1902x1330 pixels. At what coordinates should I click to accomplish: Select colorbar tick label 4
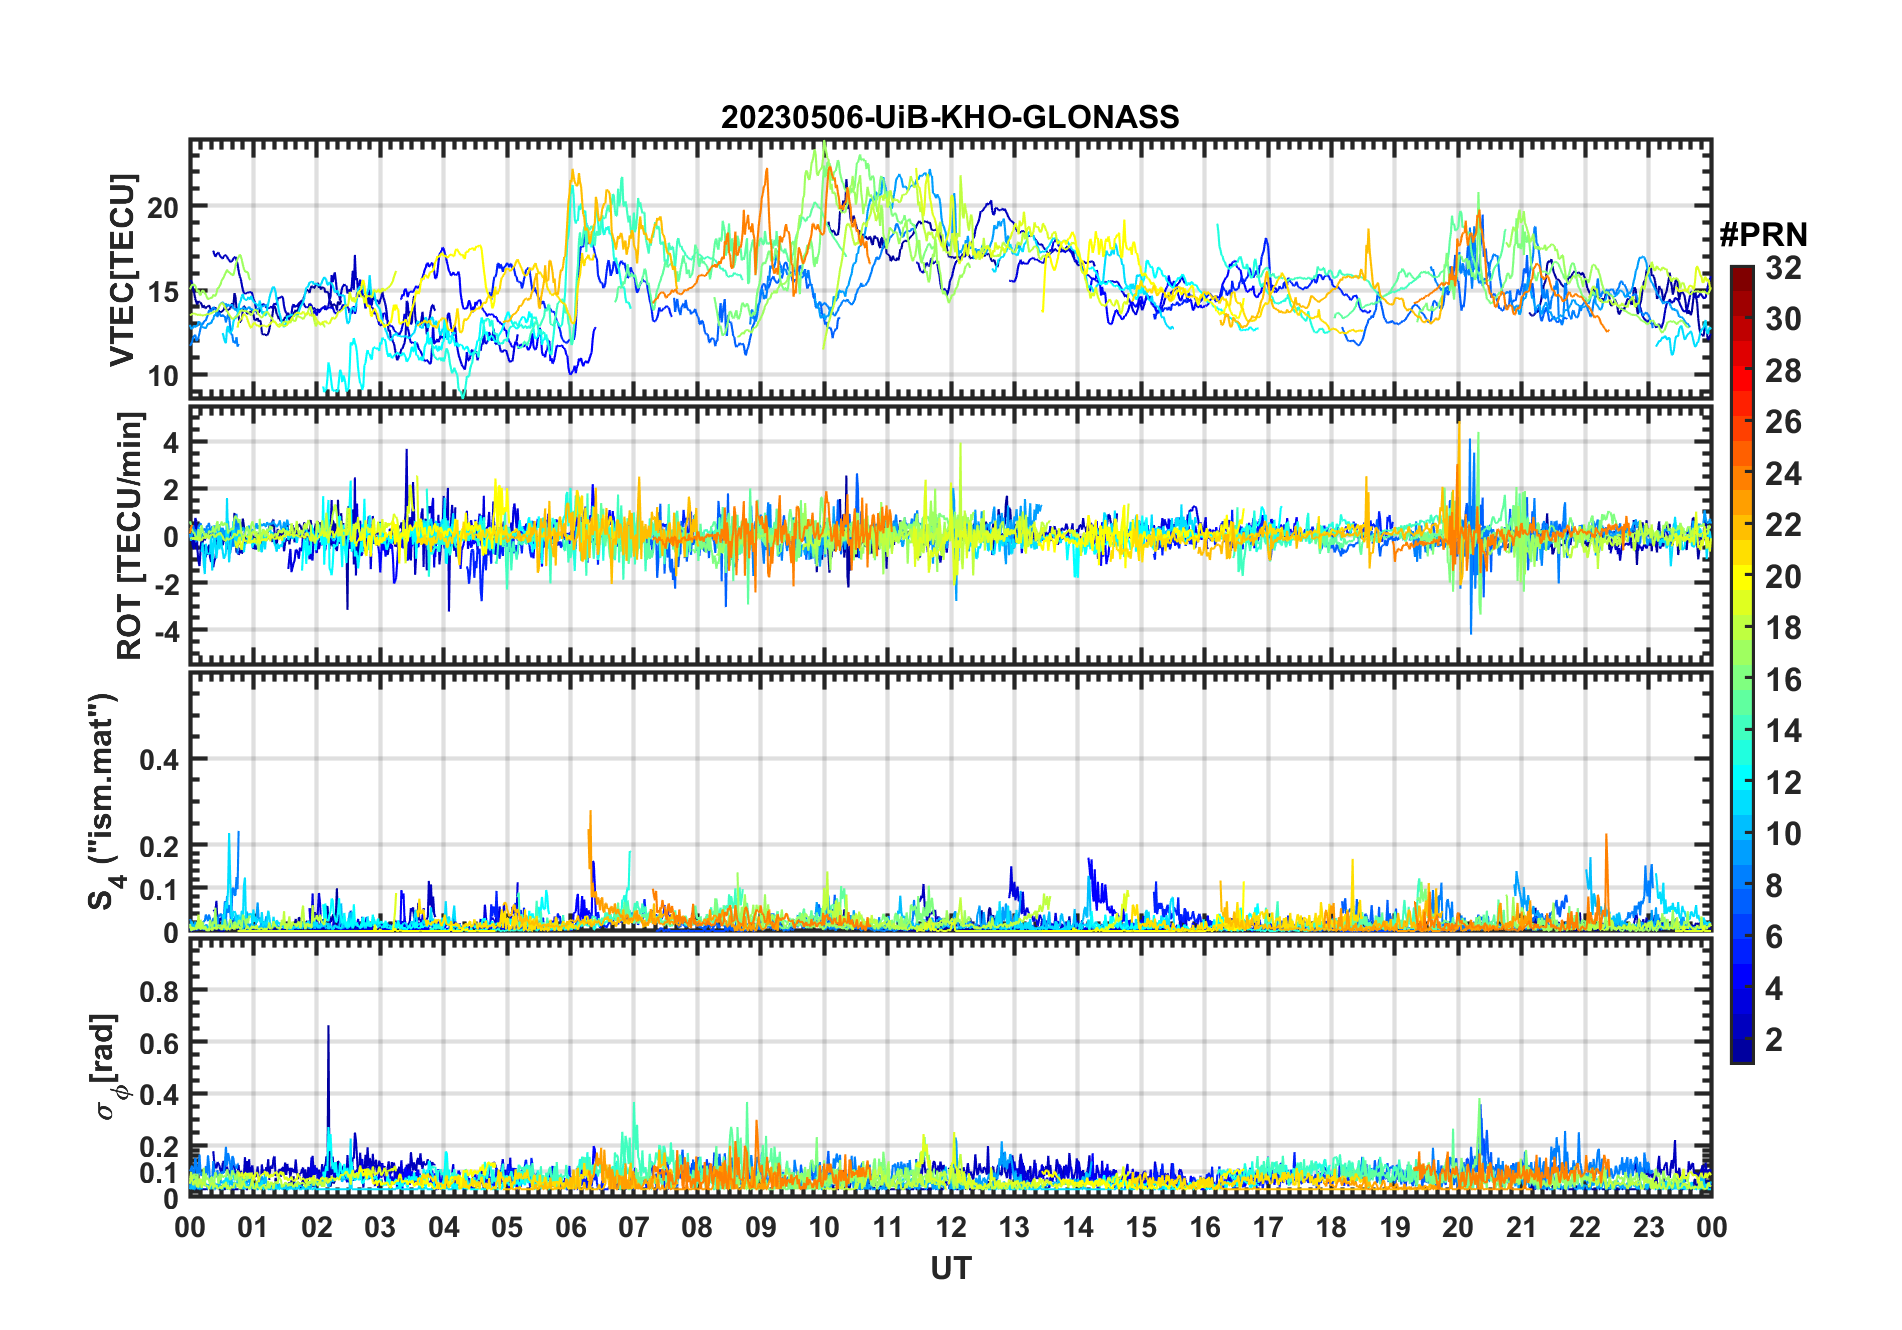click(1775, 989)
